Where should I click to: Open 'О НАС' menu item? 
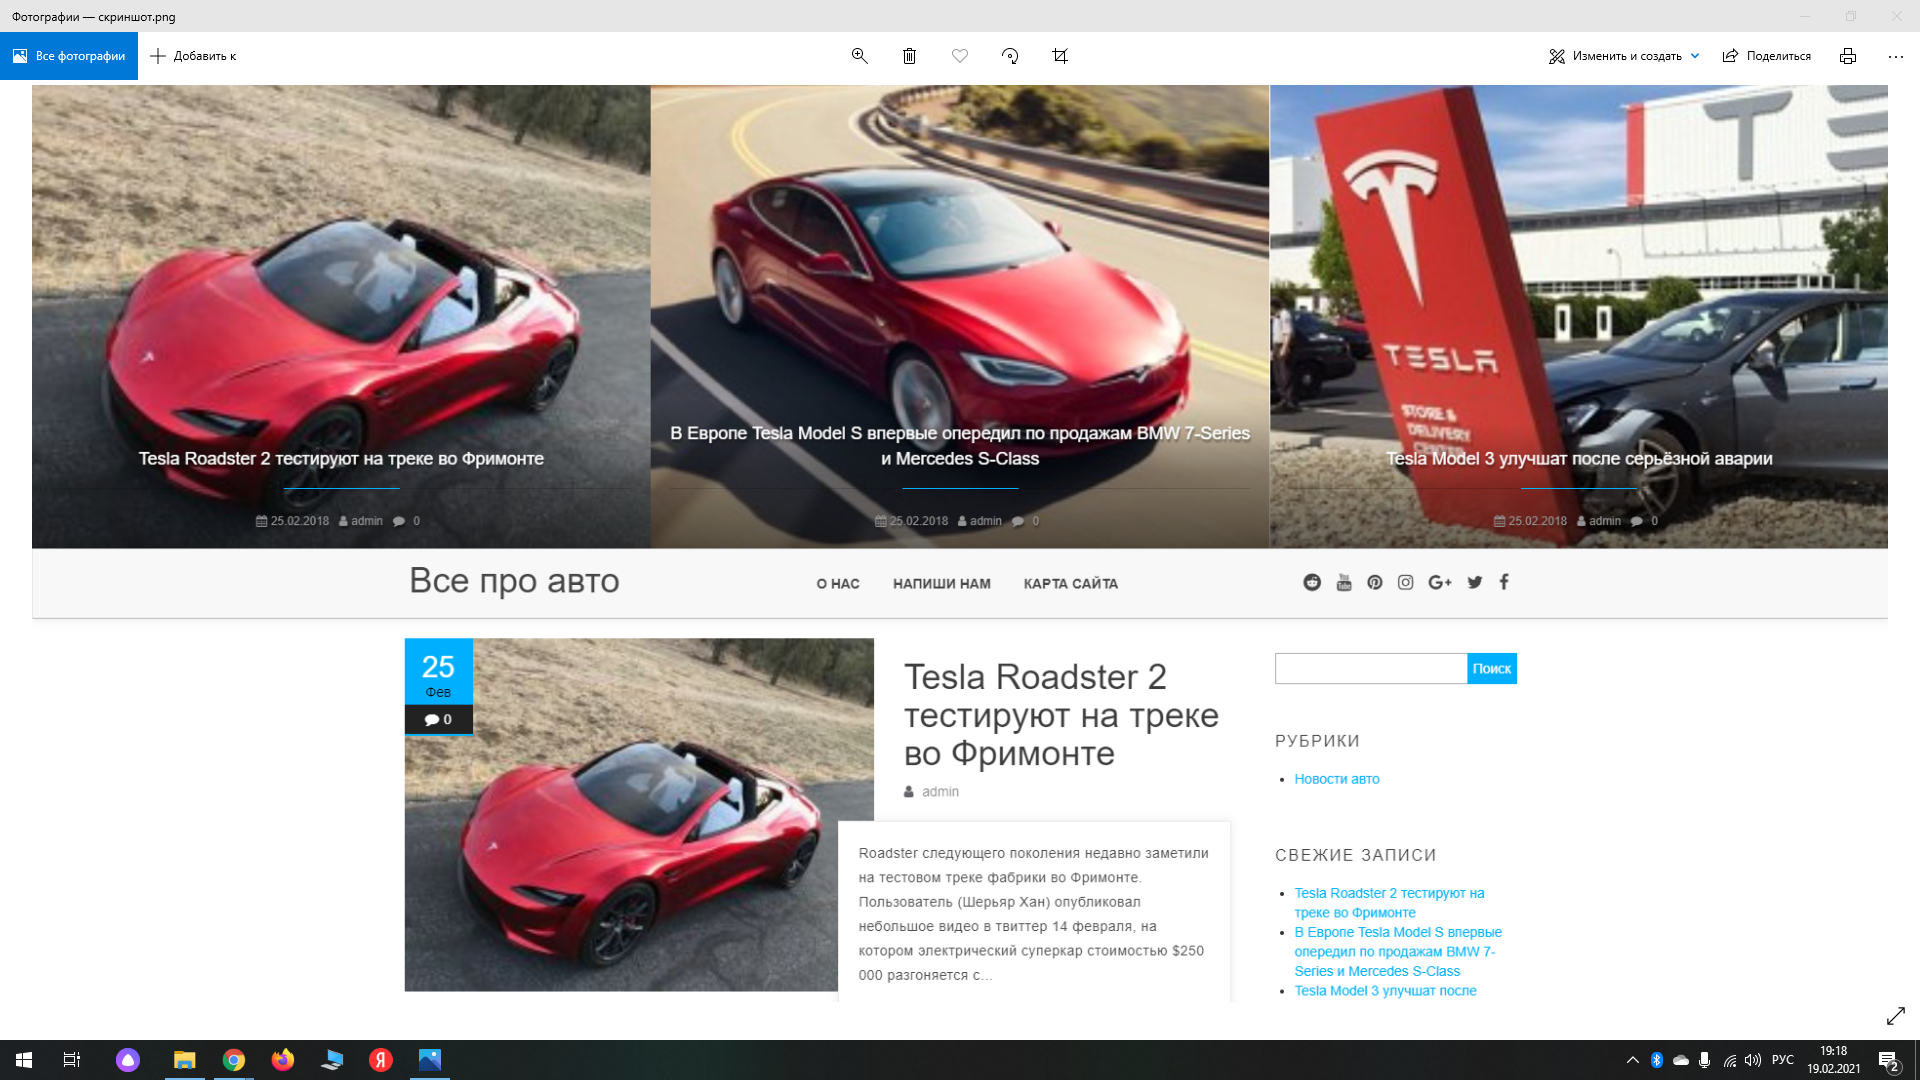click(838, 584)
